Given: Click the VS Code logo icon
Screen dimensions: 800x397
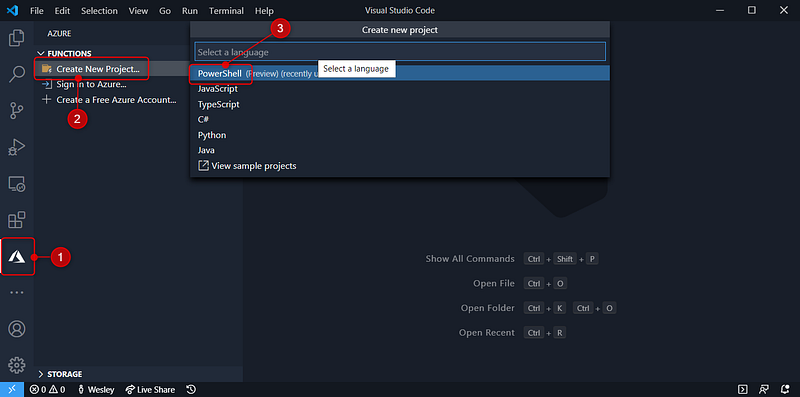Looking at the screenshot, I should click(12, 10).
